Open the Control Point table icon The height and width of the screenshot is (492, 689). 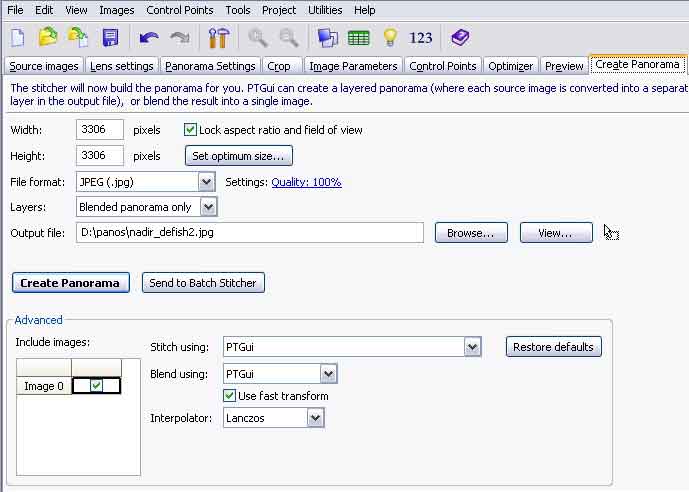[x=359, y=38]
